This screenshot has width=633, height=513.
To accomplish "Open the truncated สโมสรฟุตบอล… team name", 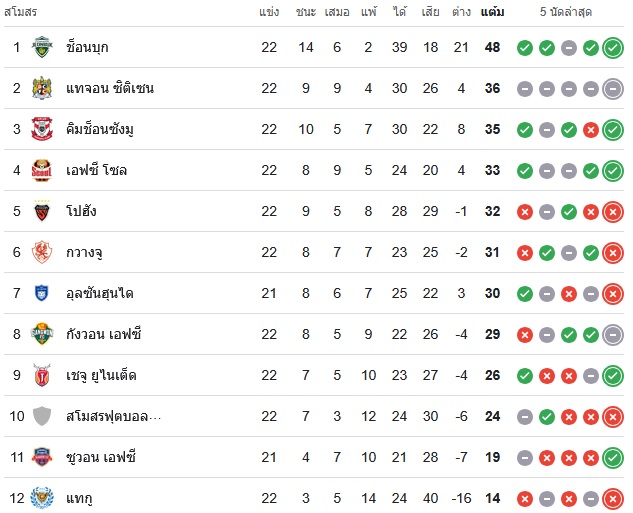I will 114,416.
